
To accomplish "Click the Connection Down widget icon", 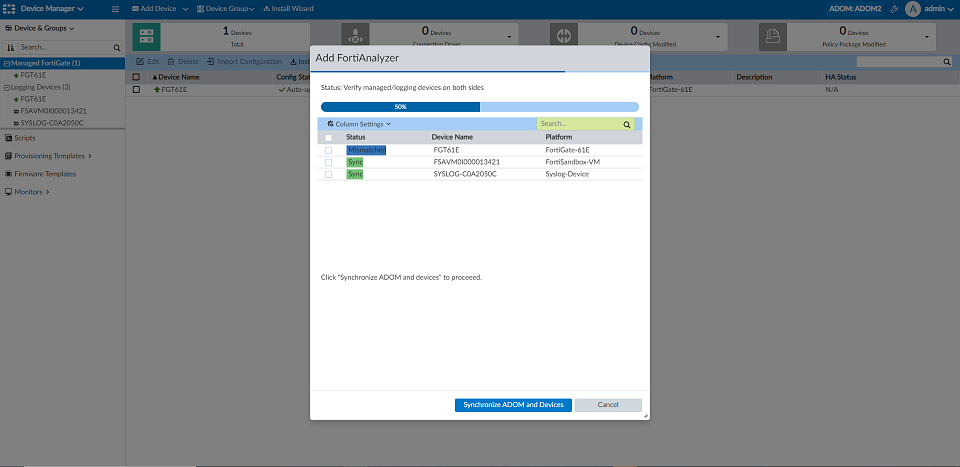I will [x=355, y=37].
